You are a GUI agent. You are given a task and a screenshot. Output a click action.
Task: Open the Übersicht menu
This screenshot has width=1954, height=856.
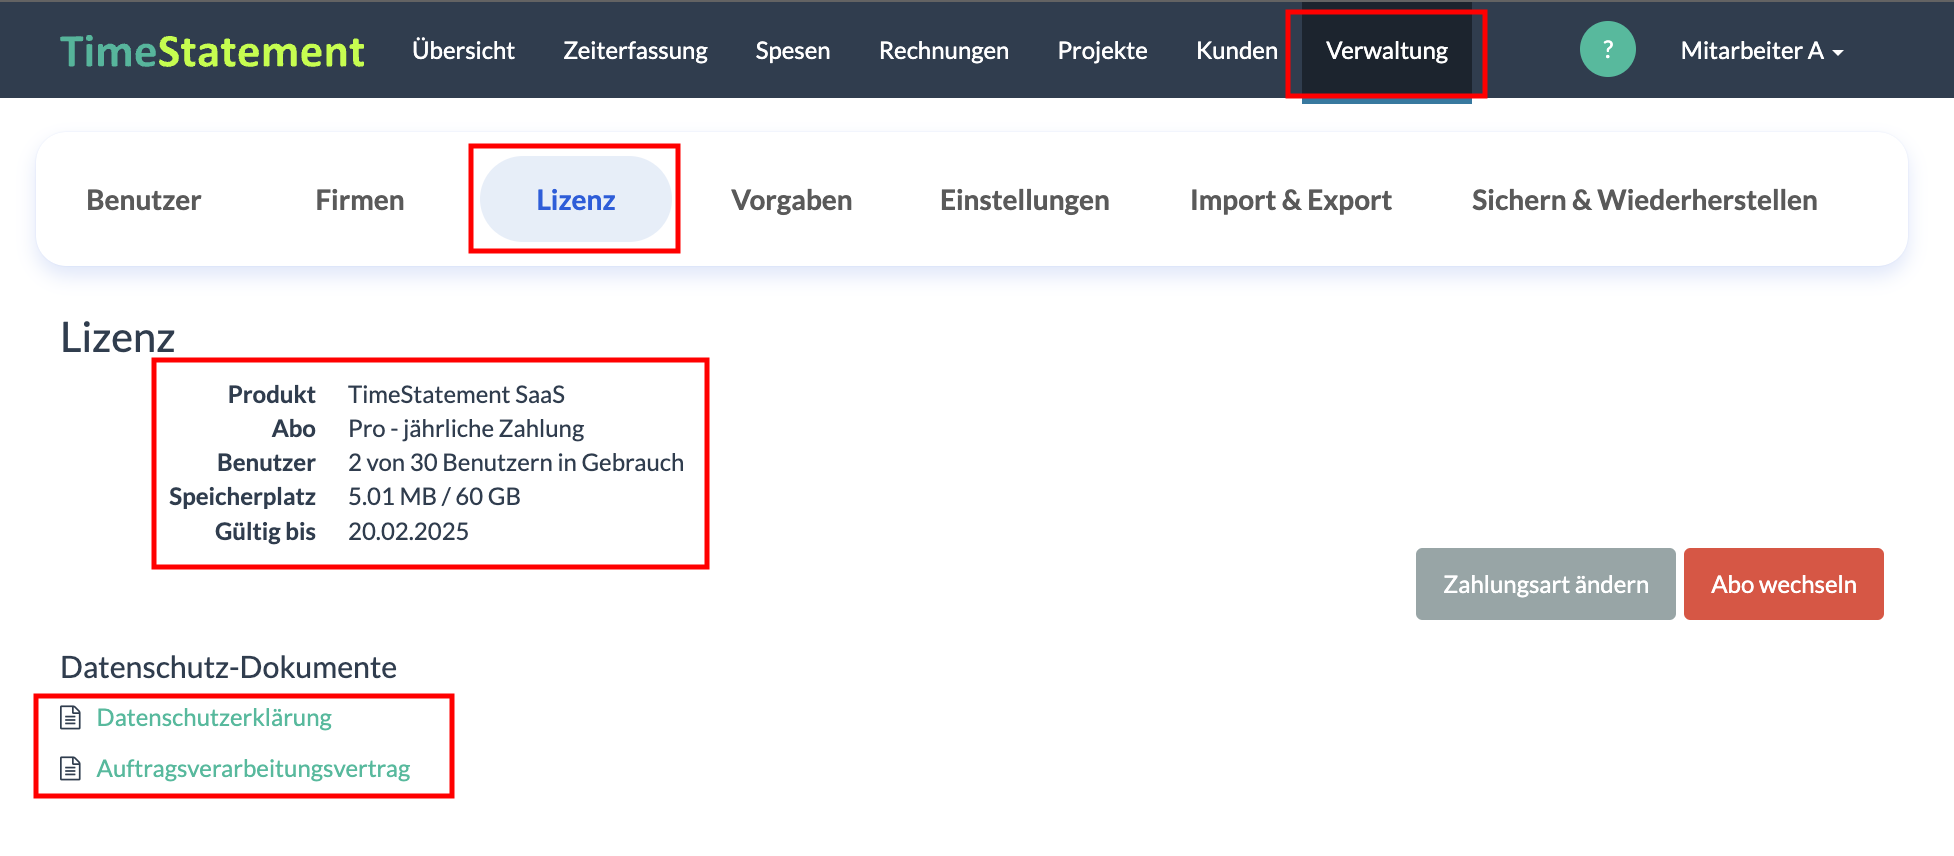click(x=463, y=51)
